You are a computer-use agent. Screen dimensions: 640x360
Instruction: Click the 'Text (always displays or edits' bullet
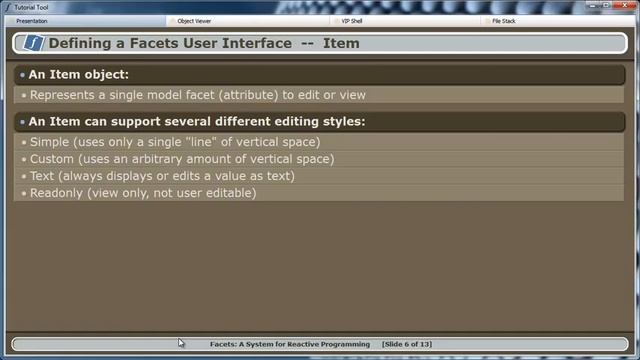pyautogui.click(x=319, y=176)
